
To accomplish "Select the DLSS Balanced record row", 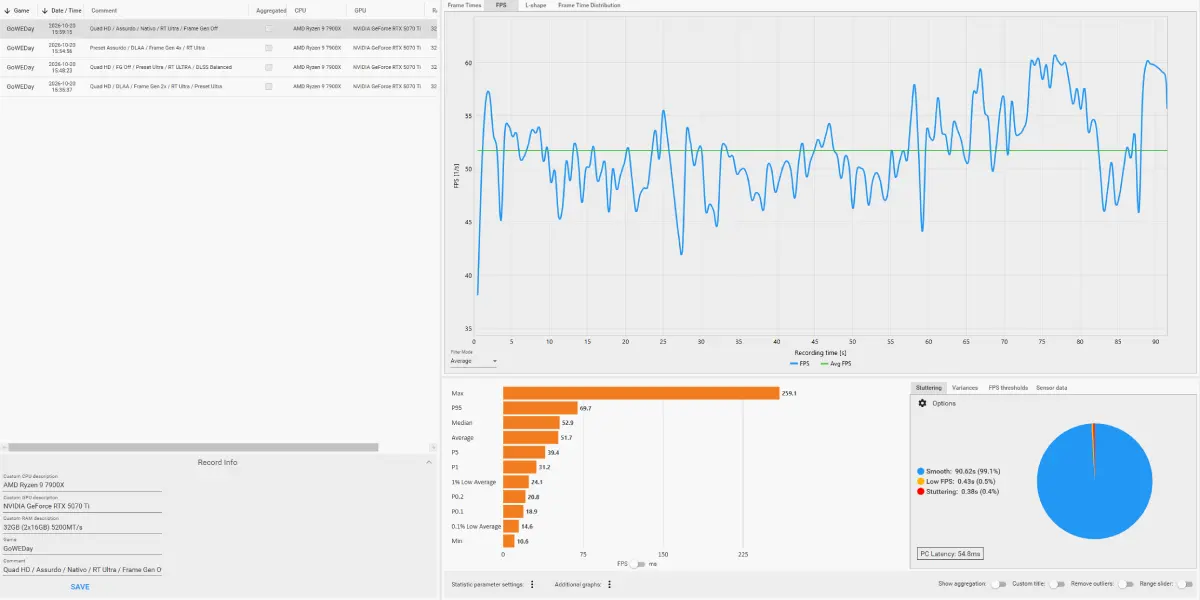I will coord(219,67).
